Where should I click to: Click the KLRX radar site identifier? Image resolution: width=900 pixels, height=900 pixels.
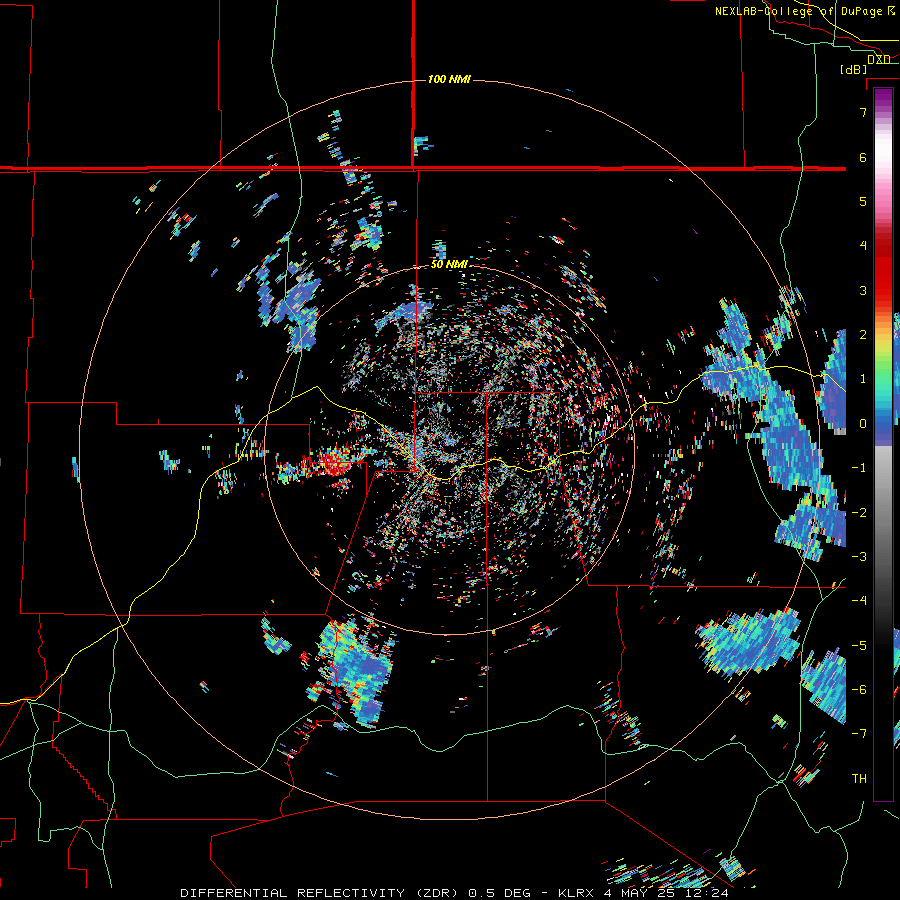pyautogui.click(x=576, y=893)
